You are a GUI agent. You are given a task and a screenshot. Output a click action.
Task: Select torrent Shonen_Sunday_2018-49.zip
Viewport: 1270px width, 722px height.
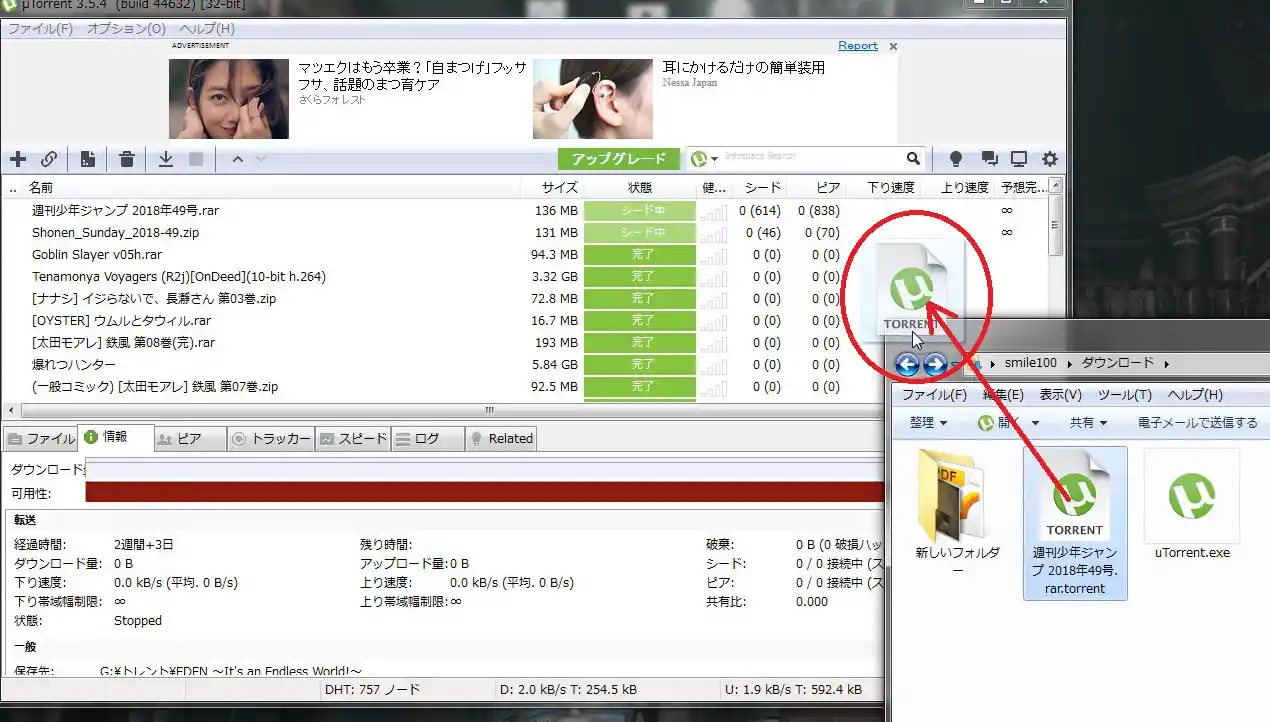115,233
